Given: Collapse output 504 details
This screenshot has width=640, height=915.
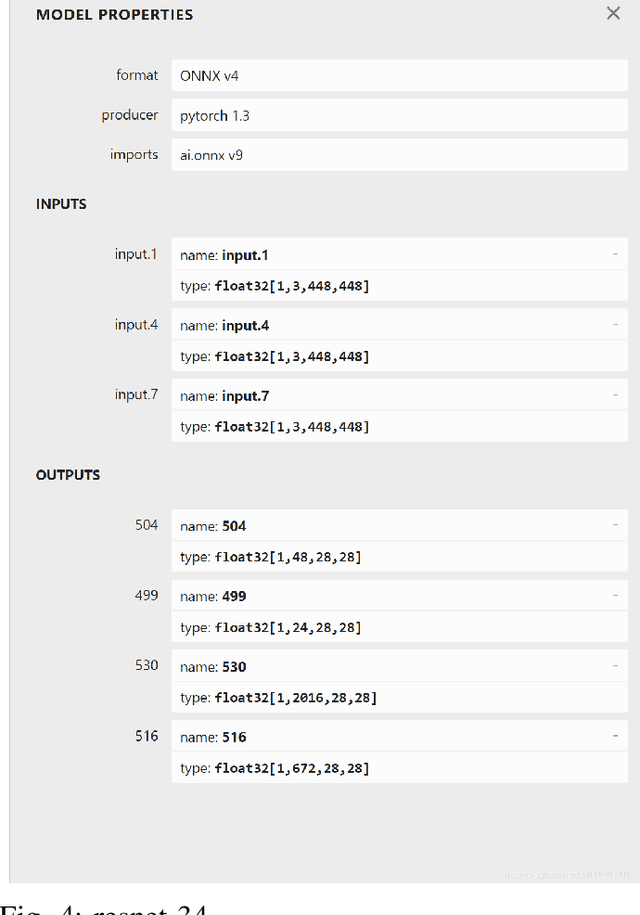Looking at the screenshot, I should pos(615,525).
